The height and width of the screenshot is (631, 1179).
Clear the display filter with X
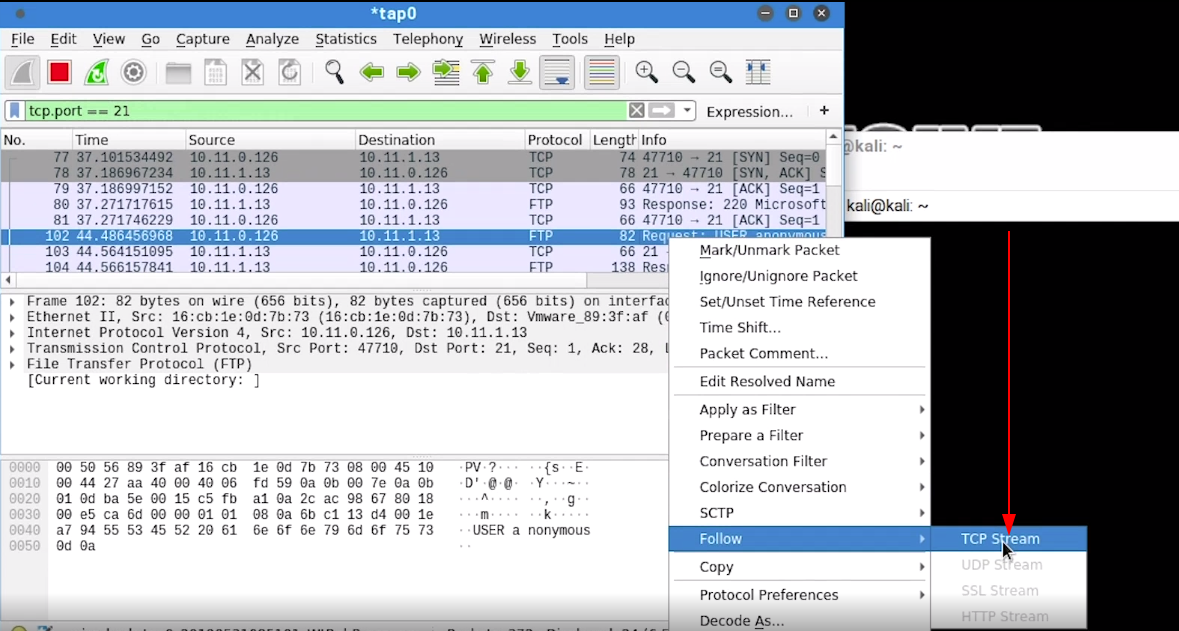coord(637,111)
